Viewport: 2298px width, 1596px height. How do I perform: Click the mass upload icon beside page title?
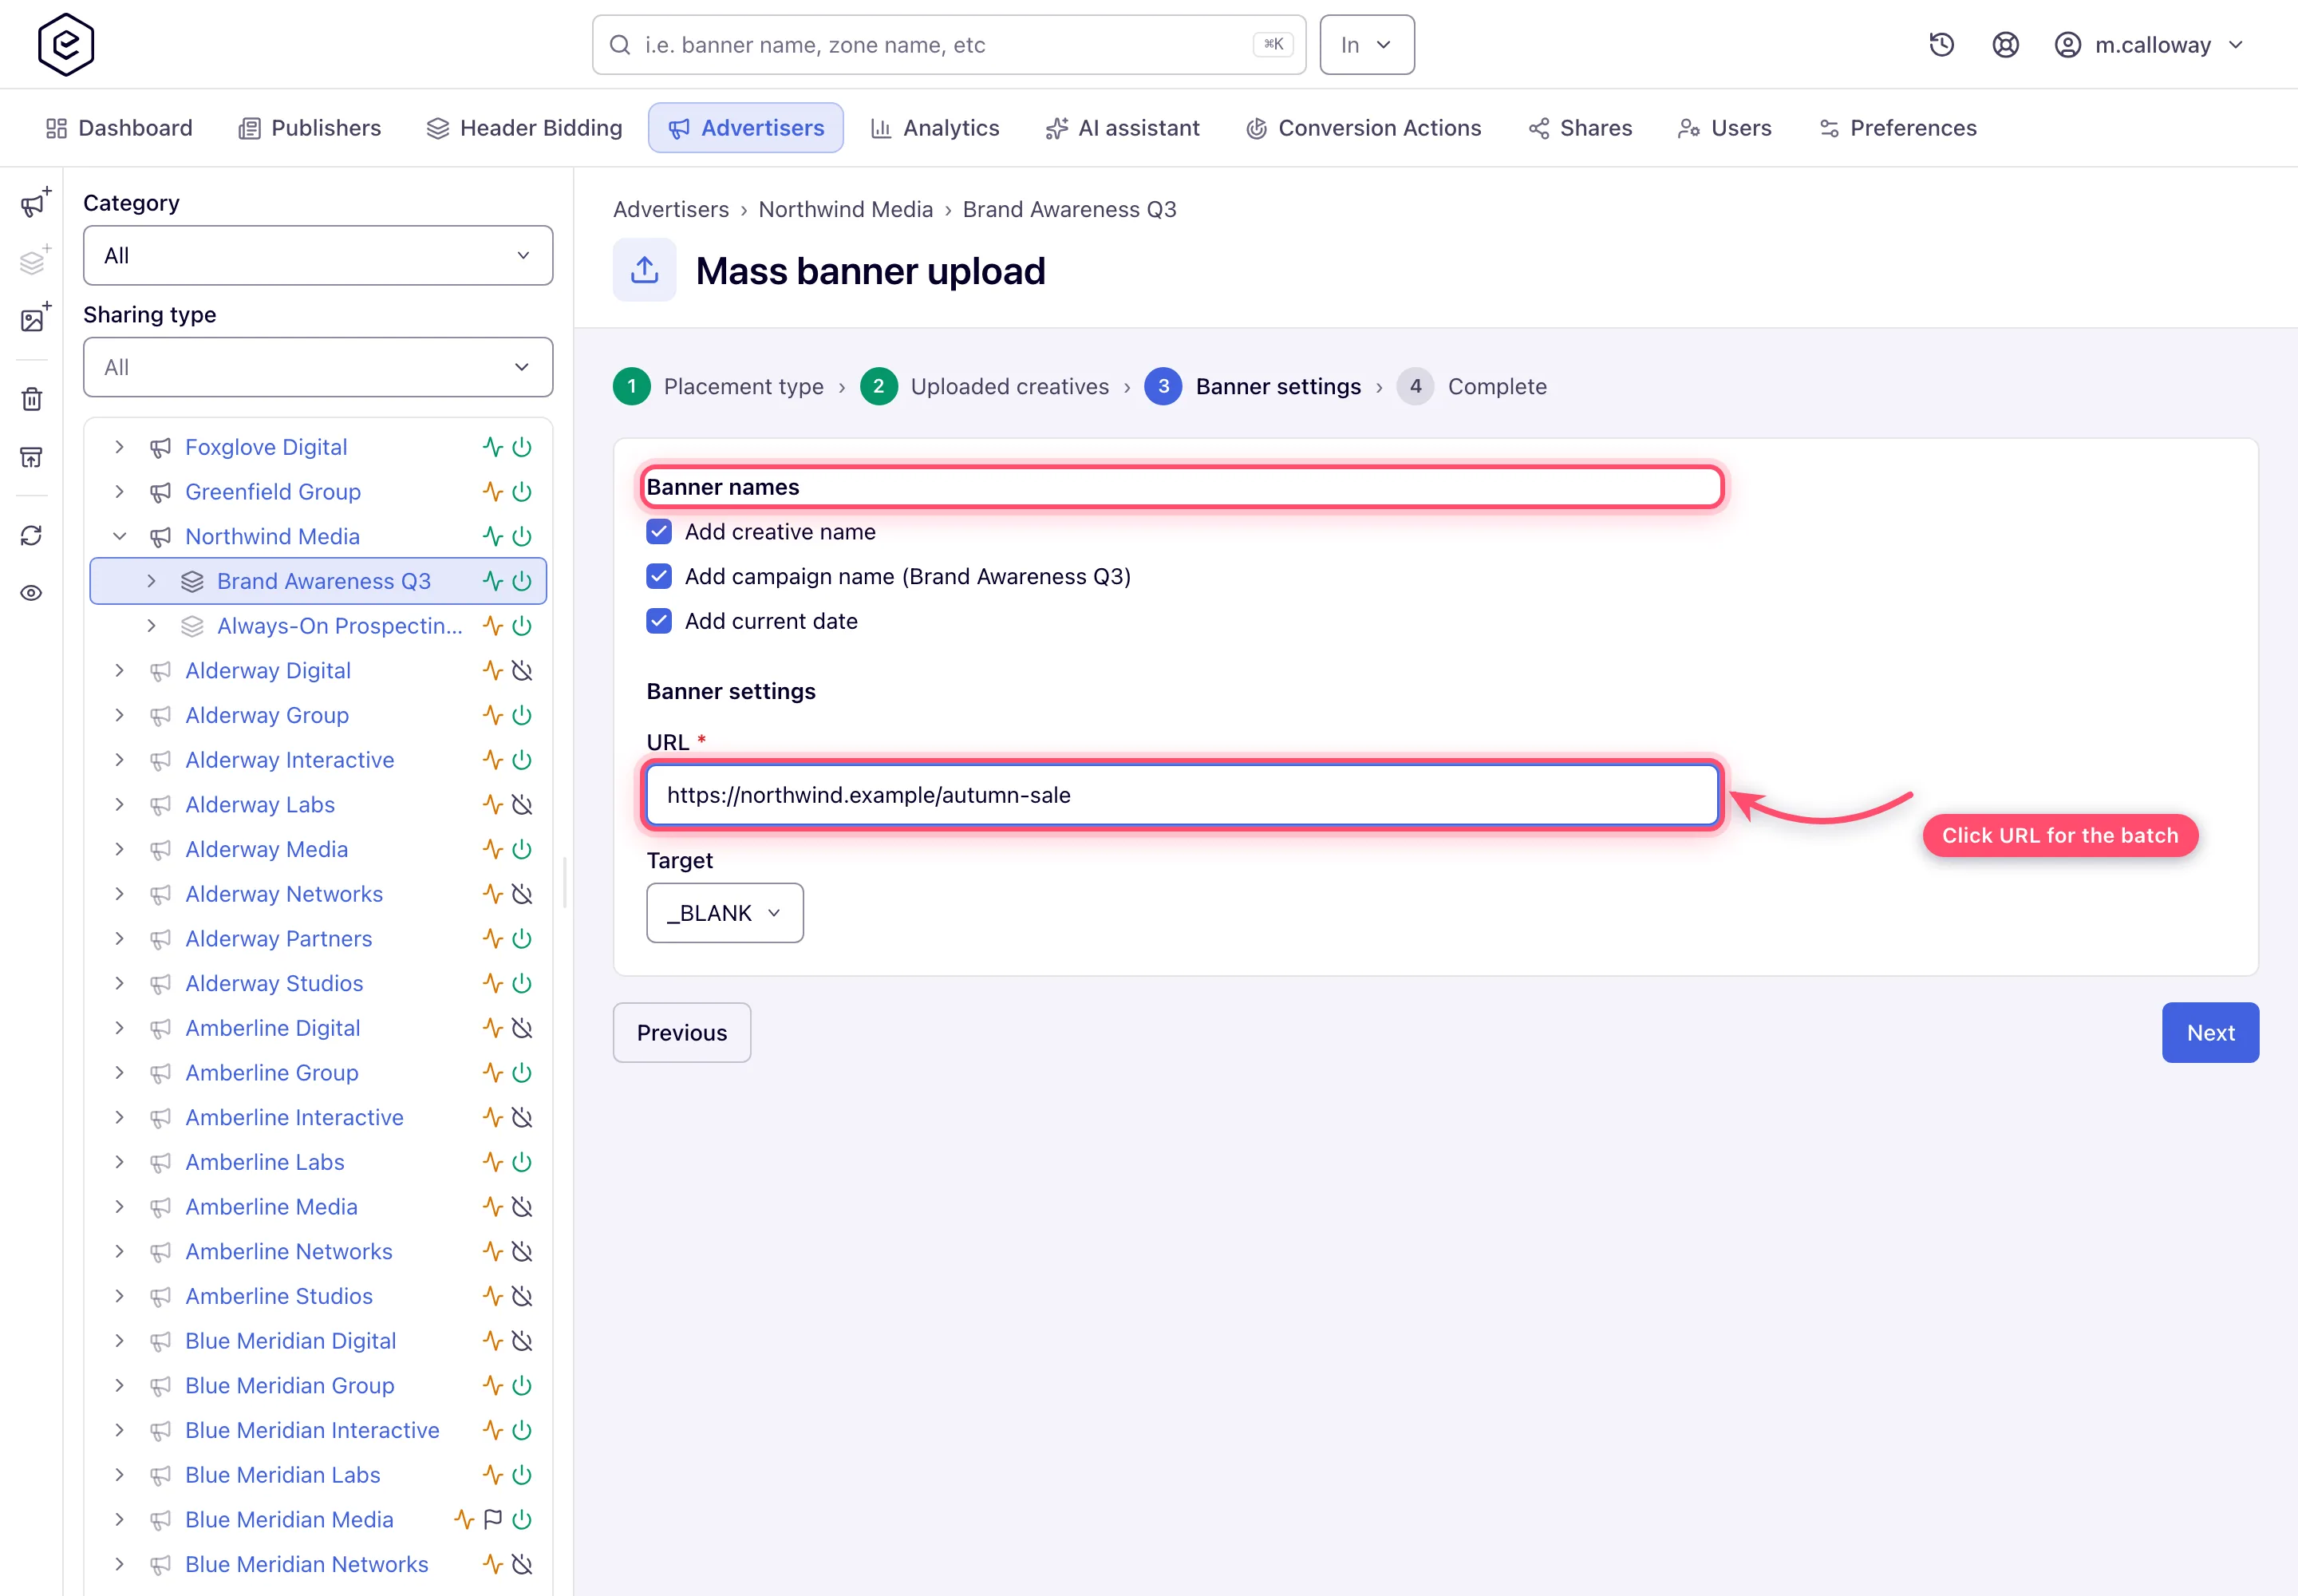point(645,270)
